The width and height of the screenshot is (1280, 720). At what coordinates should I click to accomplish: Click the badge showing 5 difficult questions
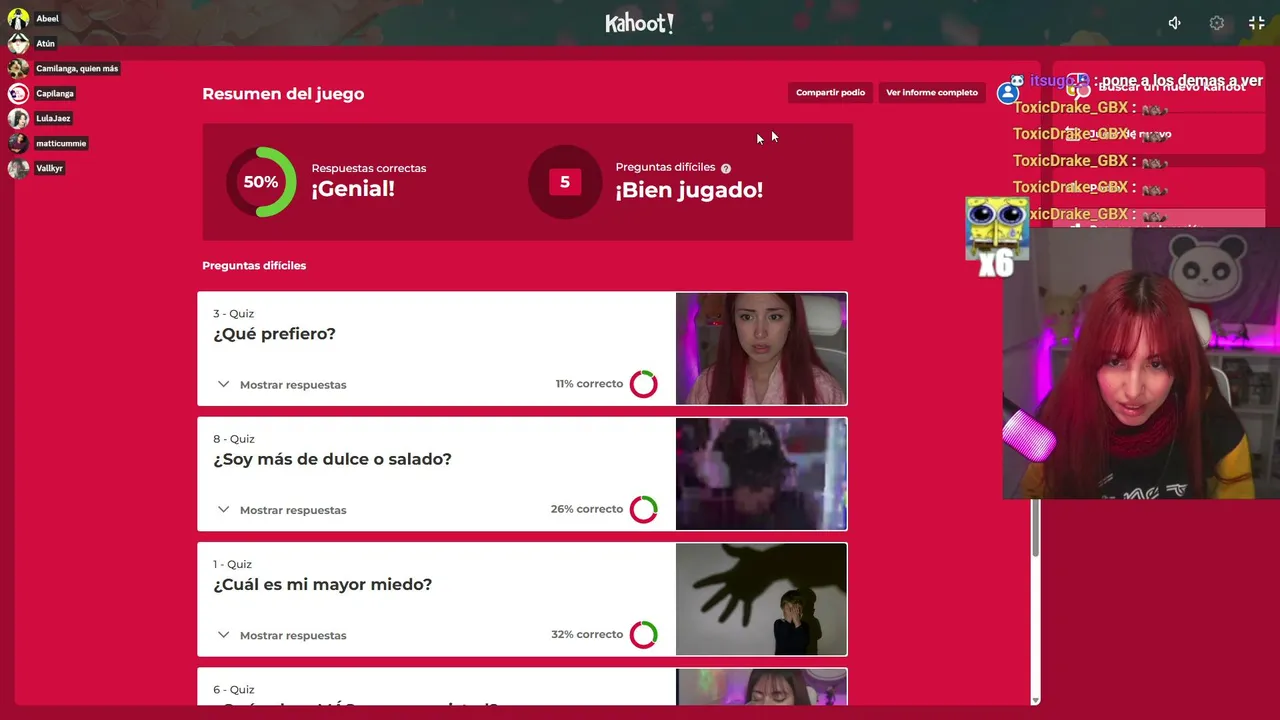tap(565, 182)
